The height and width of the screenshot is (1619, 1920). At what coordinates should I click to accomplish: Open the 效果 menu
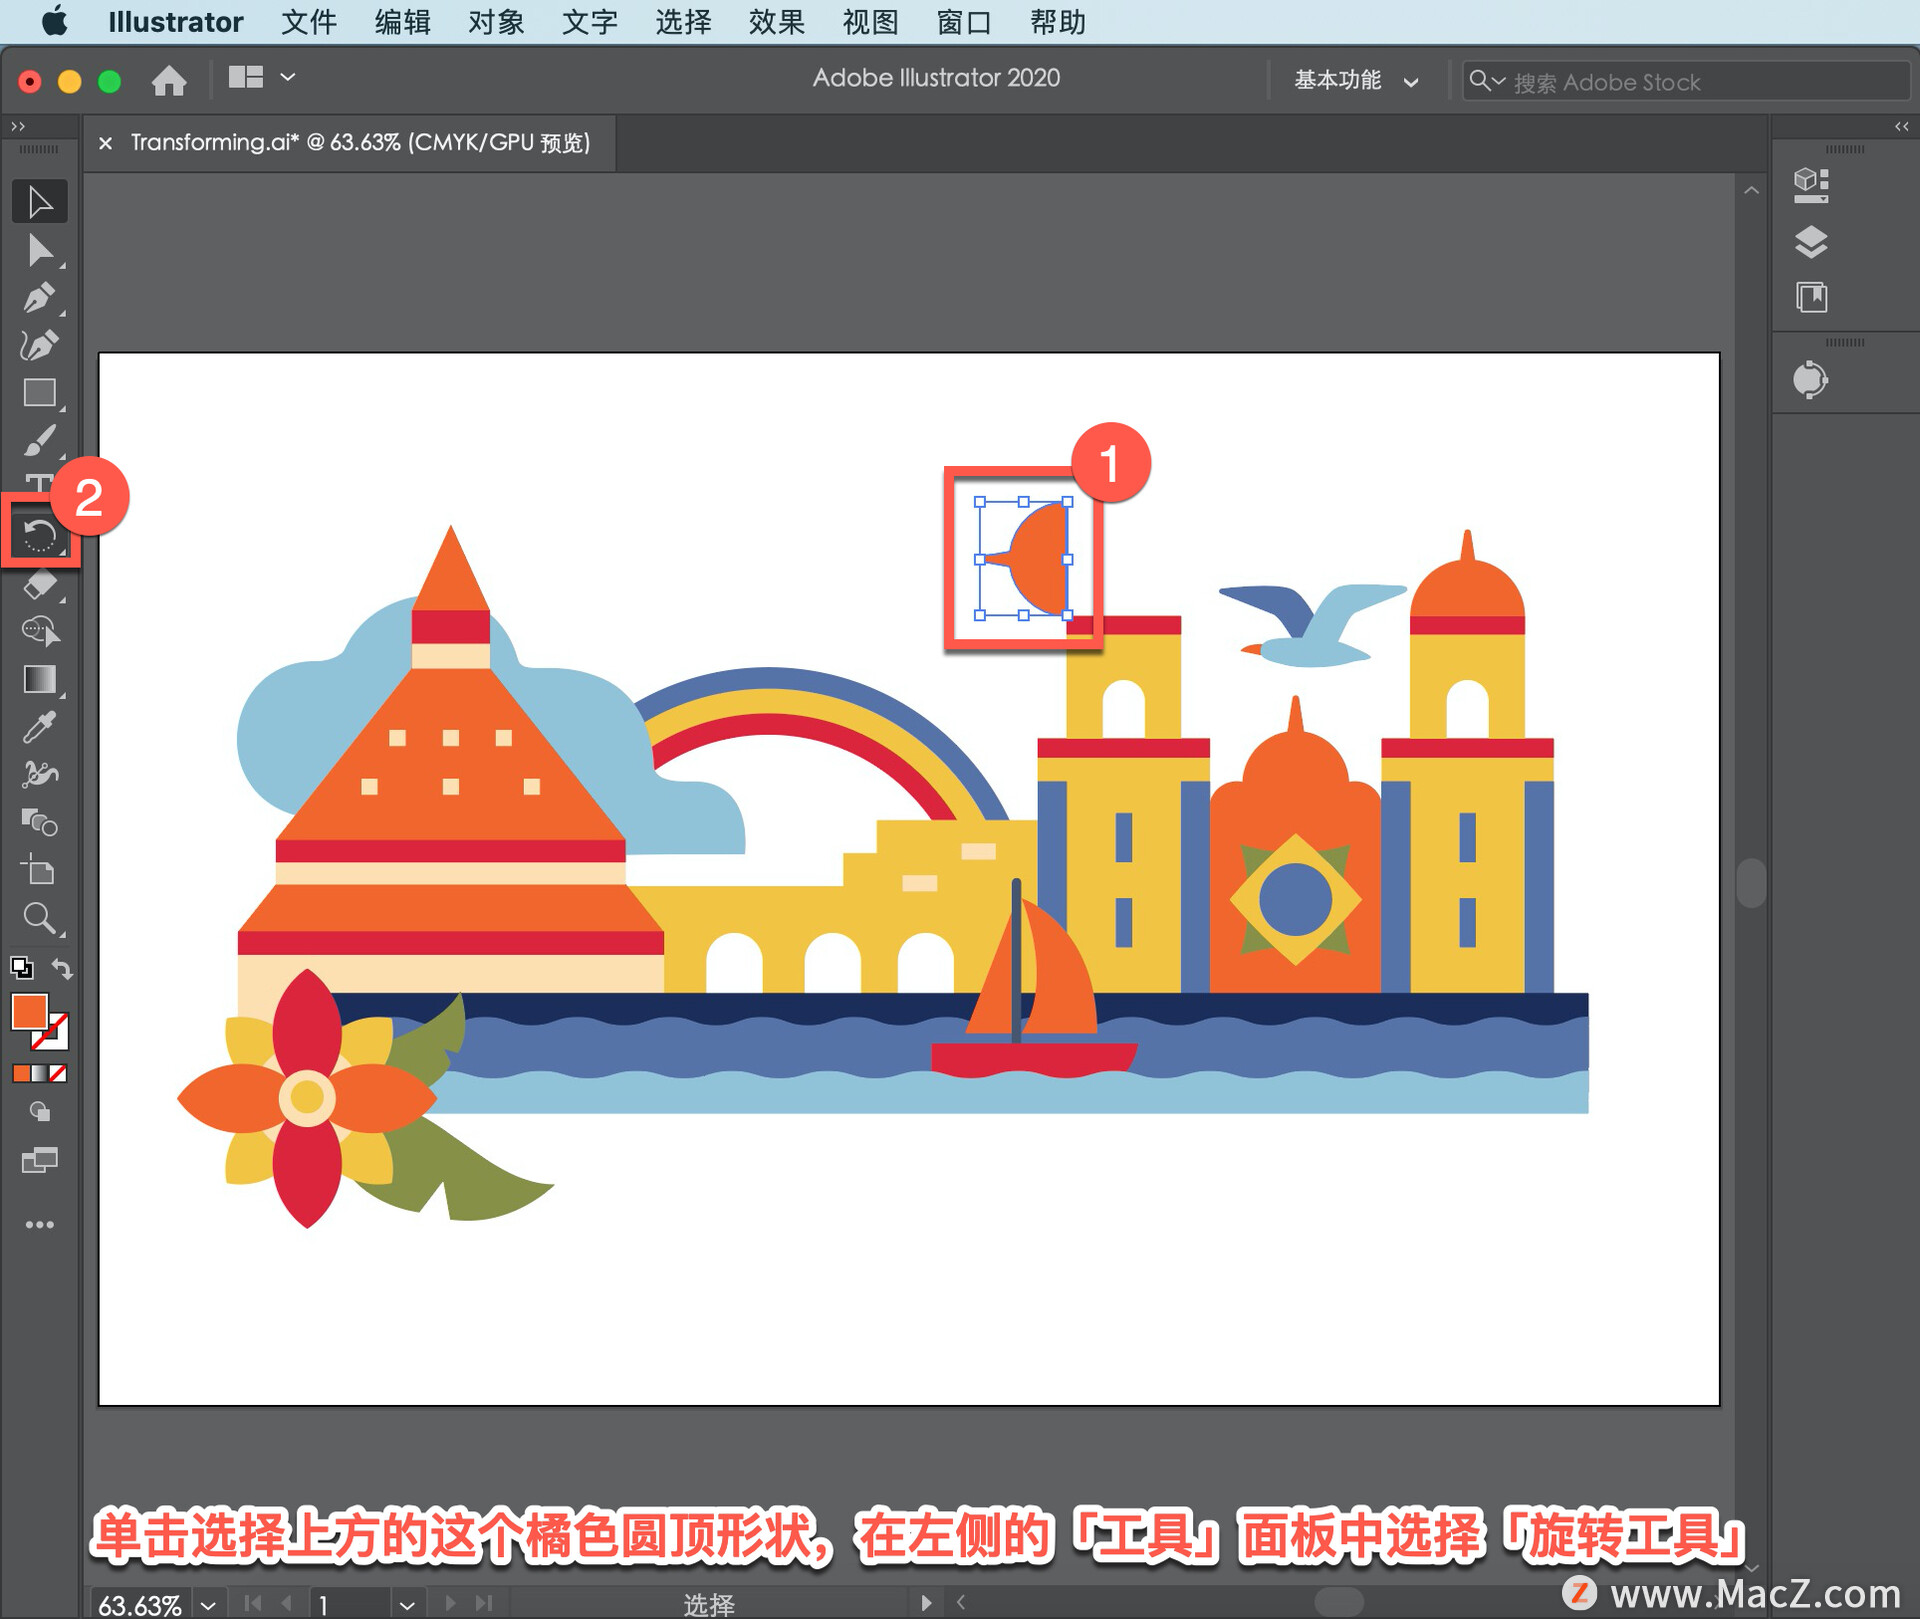tap(775, 22)
